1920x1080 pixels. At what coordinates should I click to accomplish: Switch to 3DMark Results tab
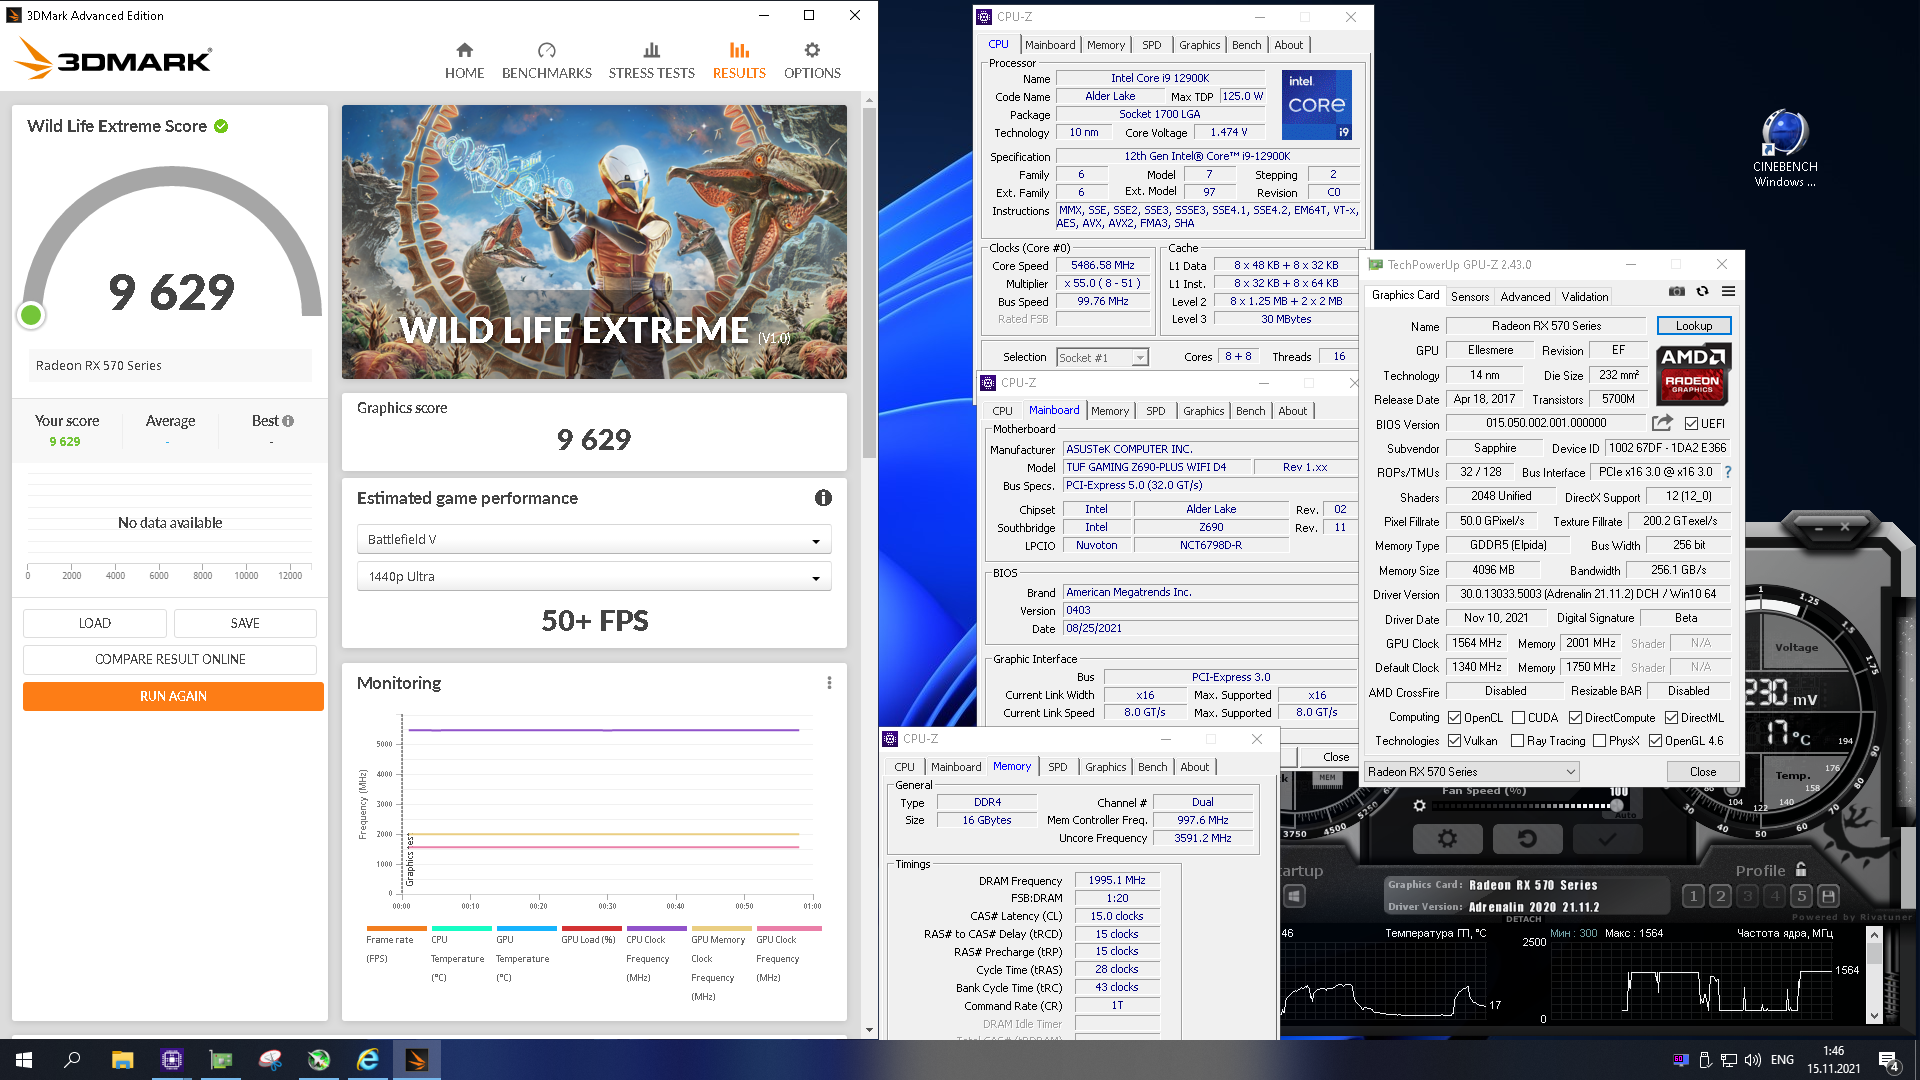739,61
